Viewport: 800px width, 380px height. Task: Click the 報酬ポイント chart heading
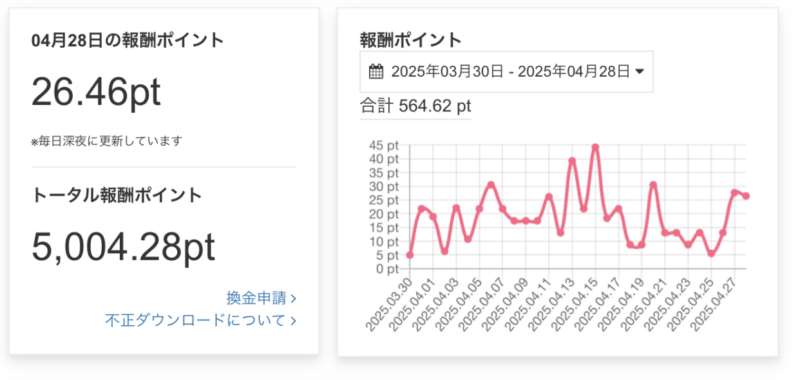(411, 40)
